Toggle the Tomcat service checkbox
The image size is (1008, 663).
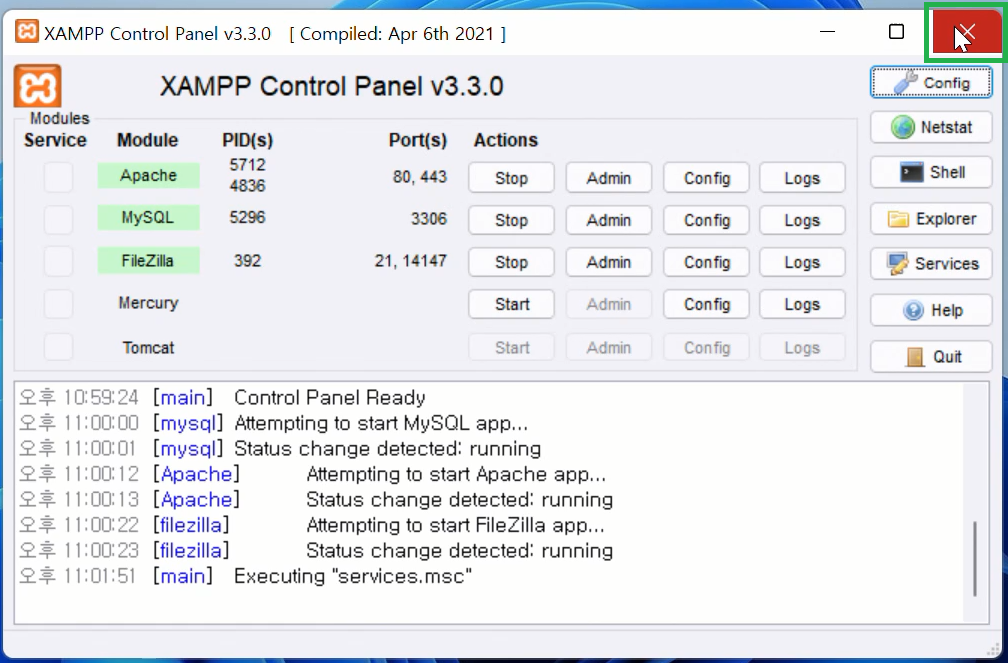(x=58, y=347)
